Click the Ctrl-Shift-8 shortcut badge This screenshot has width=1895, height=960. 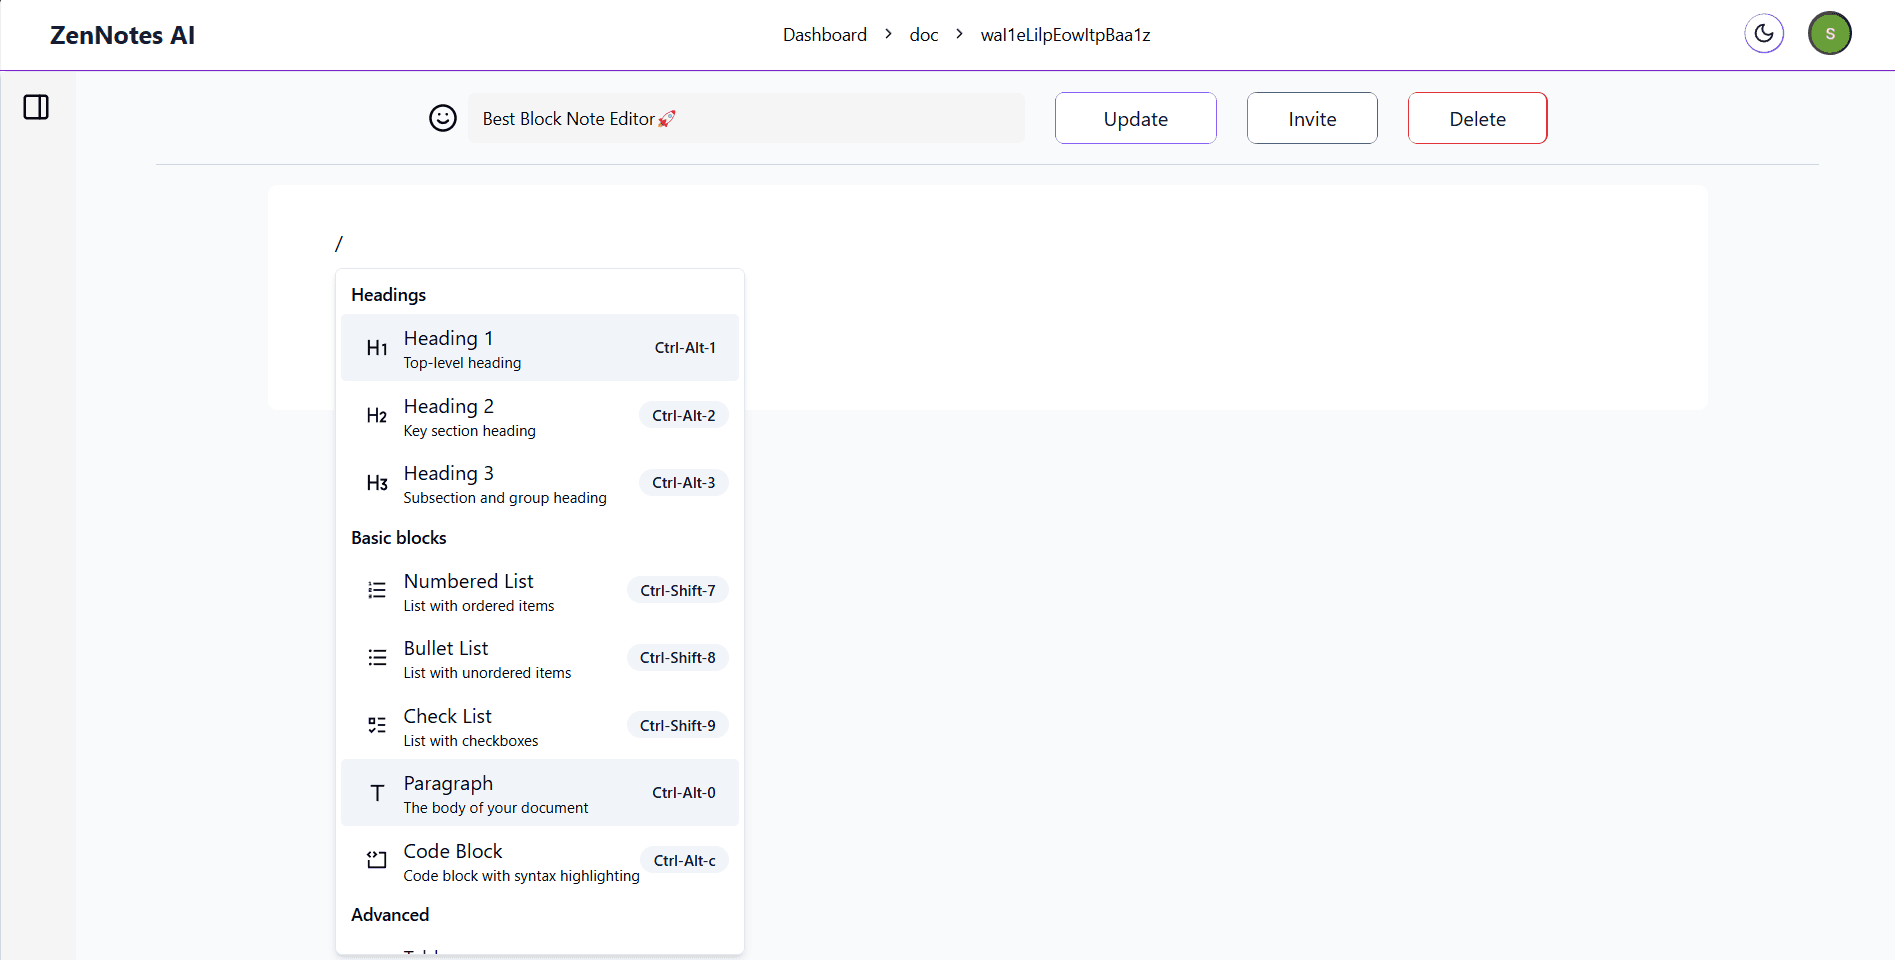point(678,658)
